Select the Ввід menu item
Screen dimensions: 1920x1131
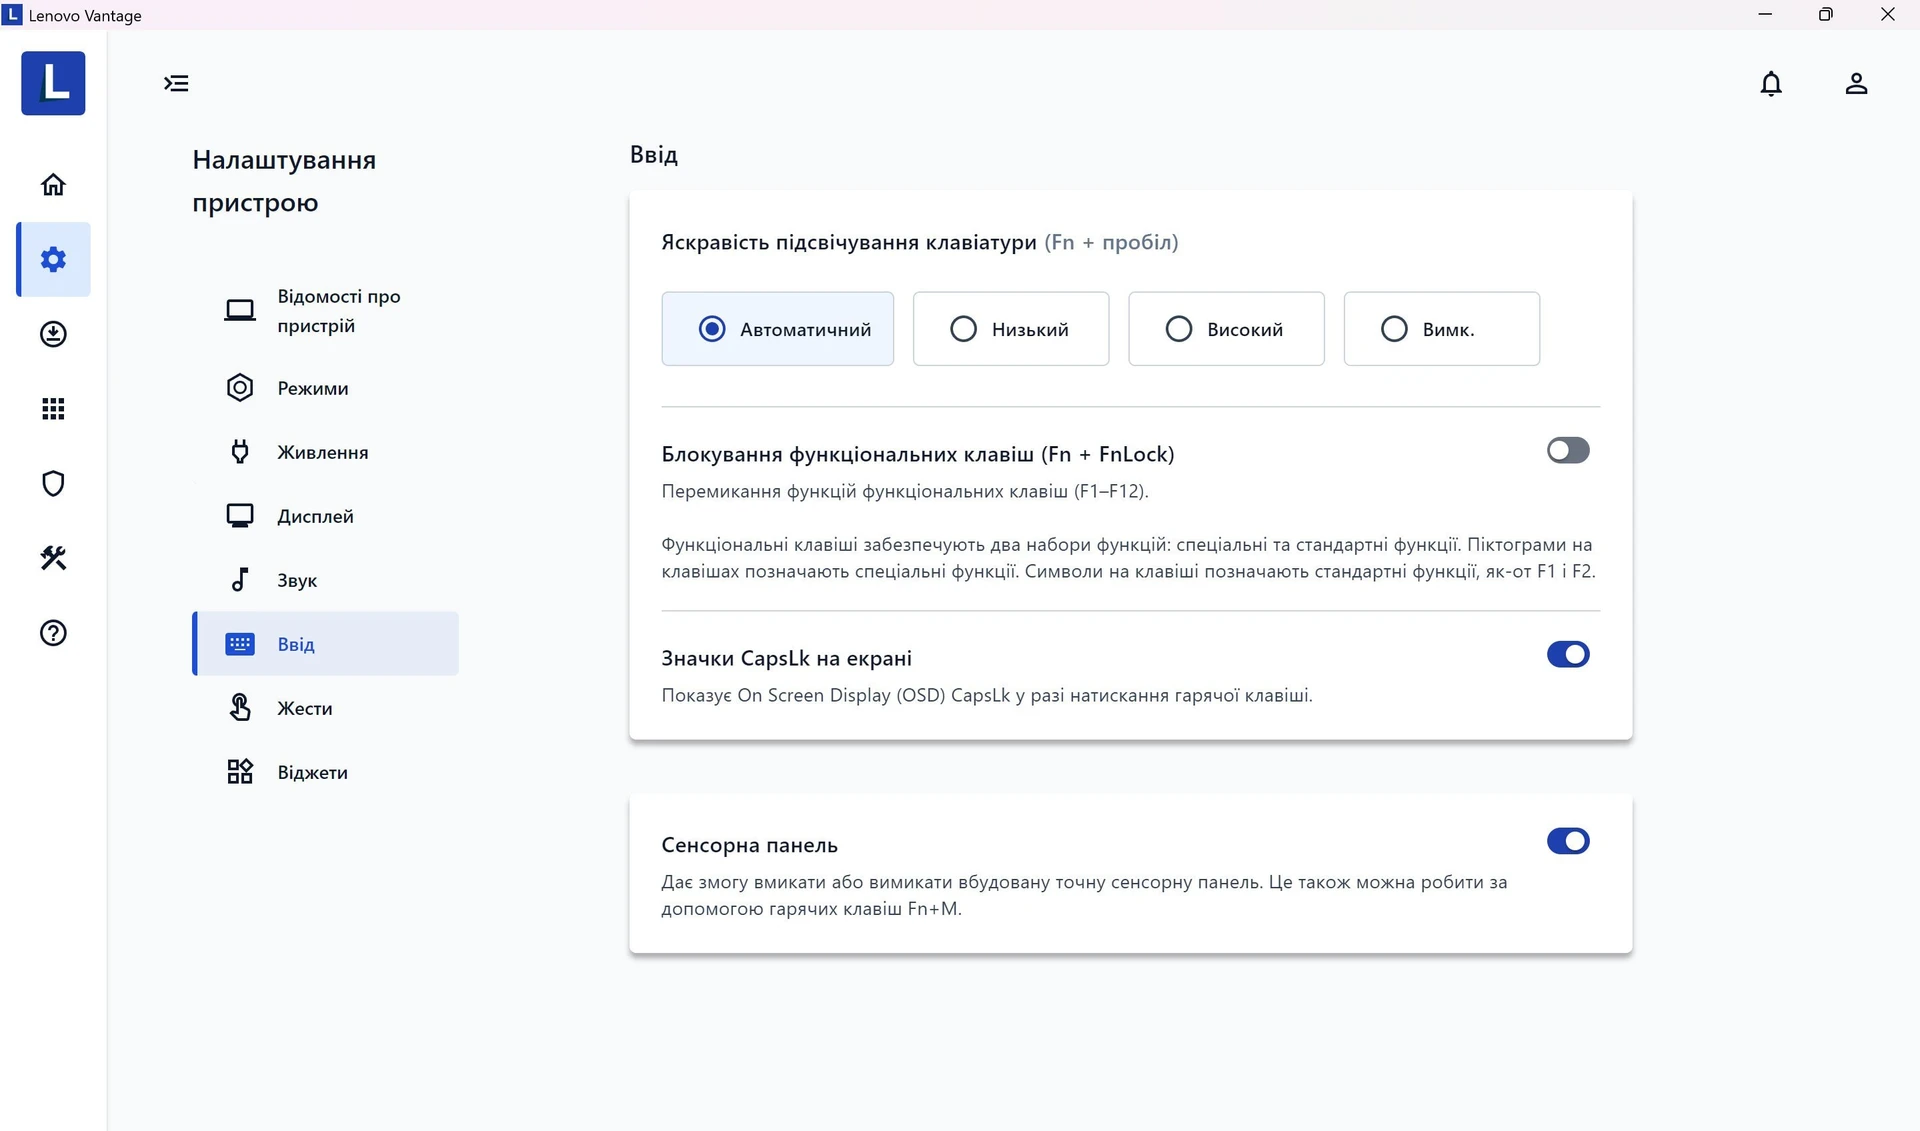325,644
